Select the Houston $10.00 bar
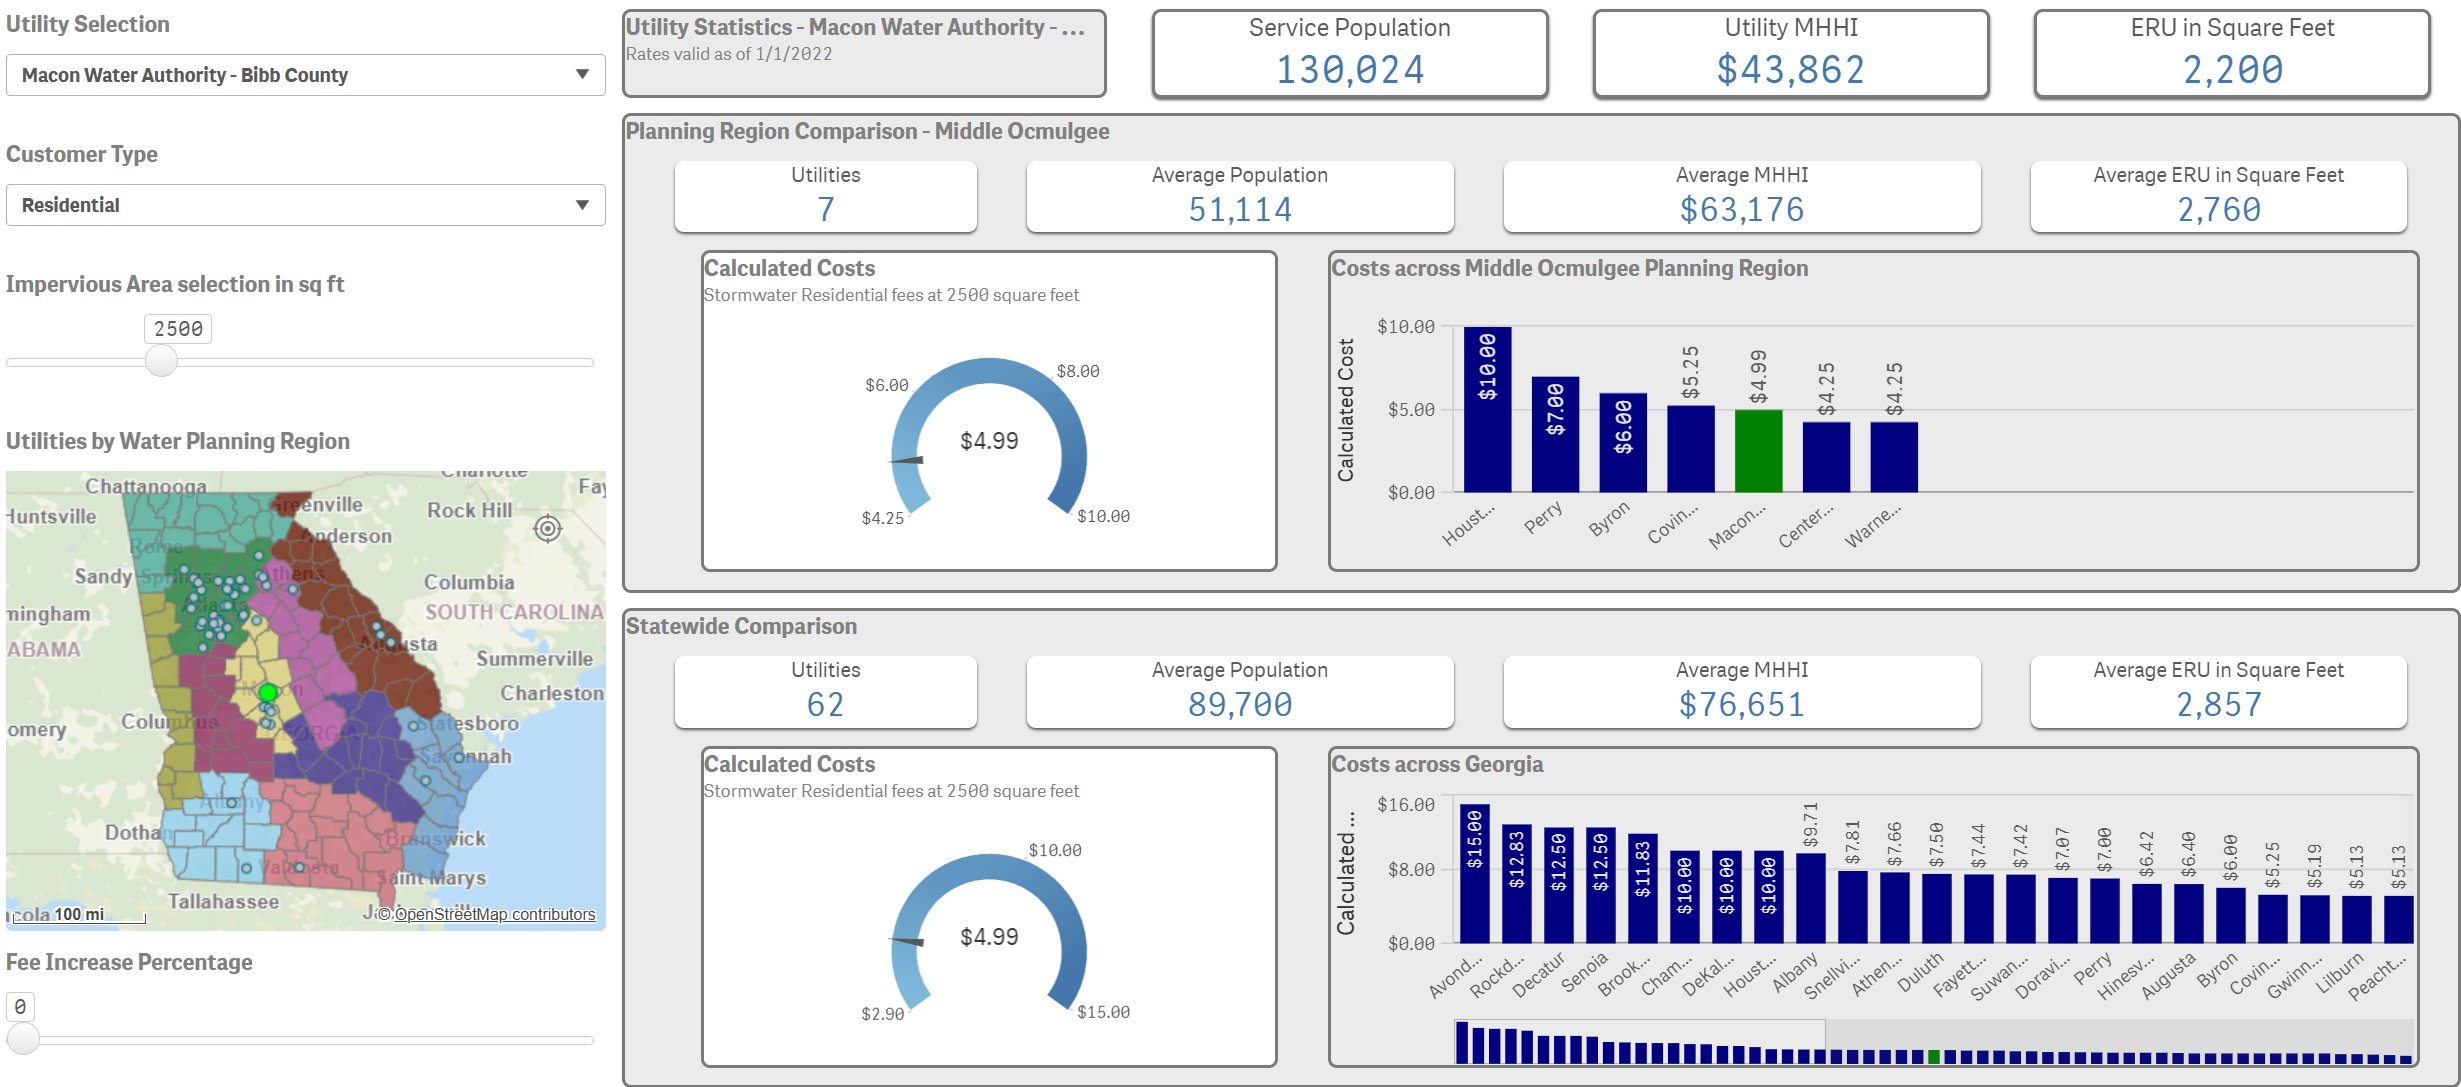 [1486, 410]
